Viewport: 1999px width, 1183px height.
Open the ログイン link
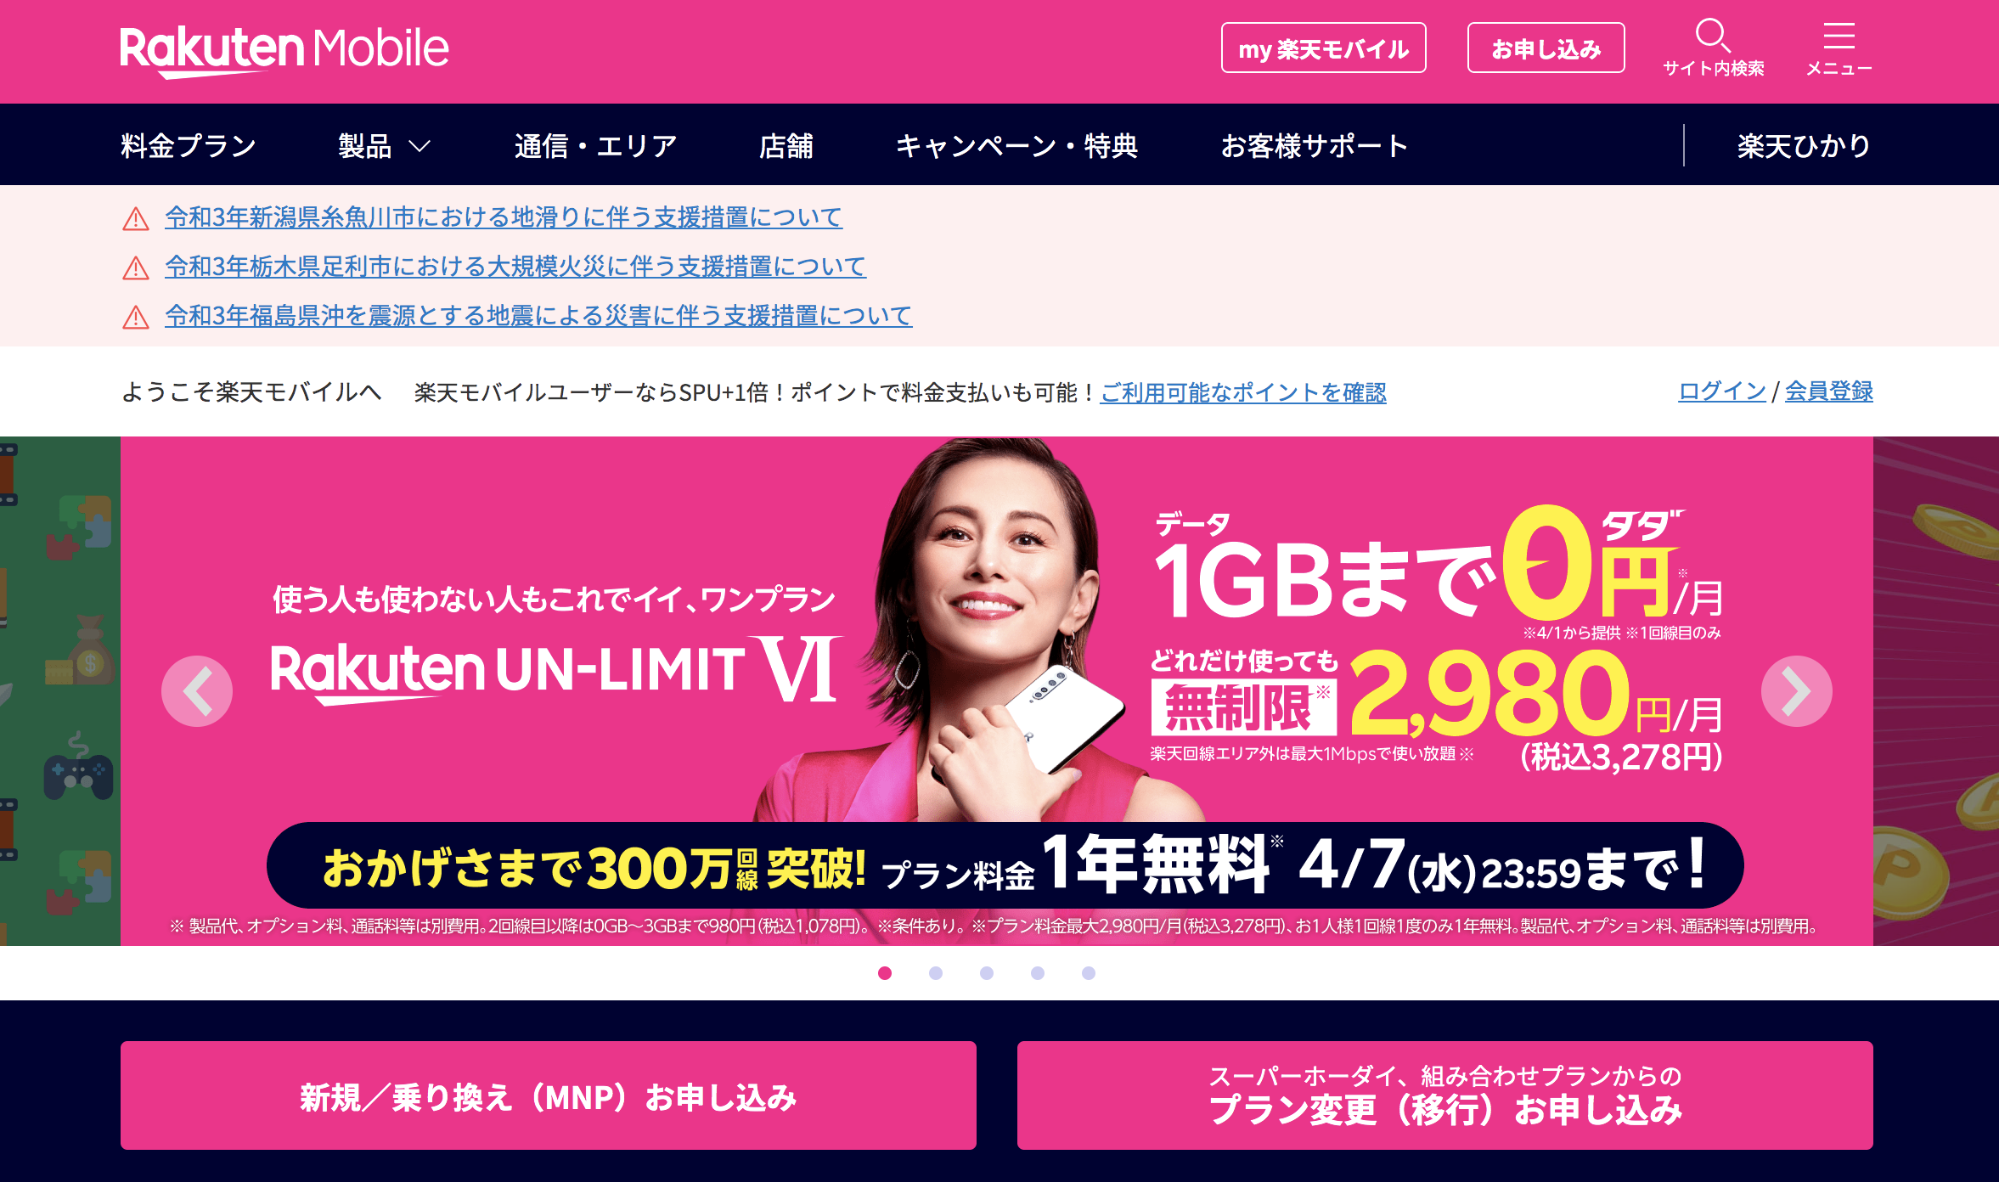click(1722, 391)
